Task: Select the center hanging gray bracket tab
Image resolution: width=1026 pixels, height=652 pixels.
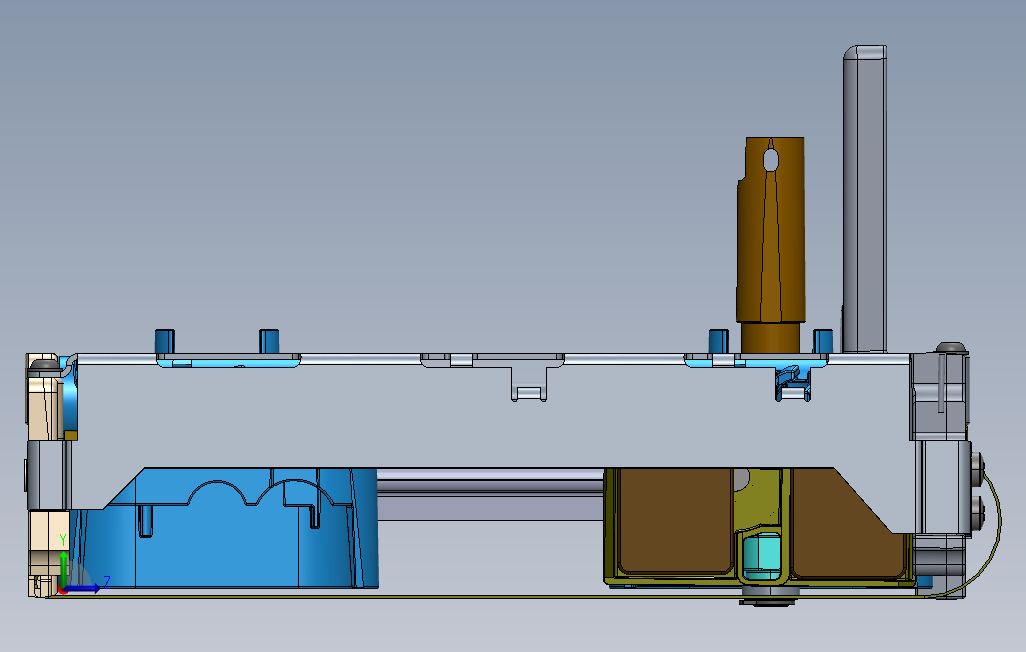Action: (x=529, y=384)
